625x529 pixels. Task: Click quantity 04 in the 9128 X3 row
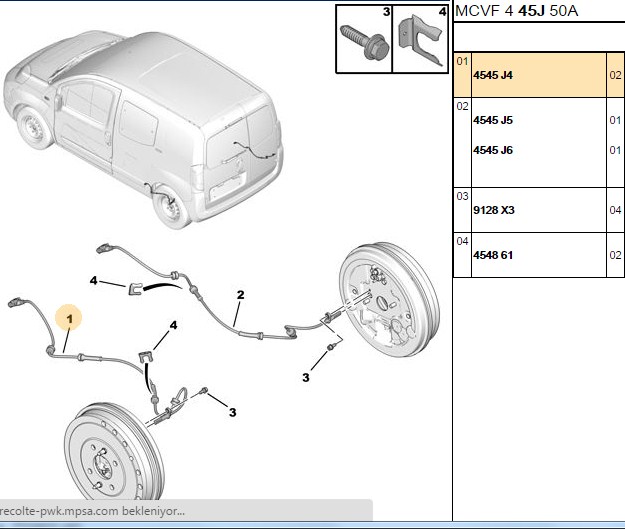[x=615, y=210]
